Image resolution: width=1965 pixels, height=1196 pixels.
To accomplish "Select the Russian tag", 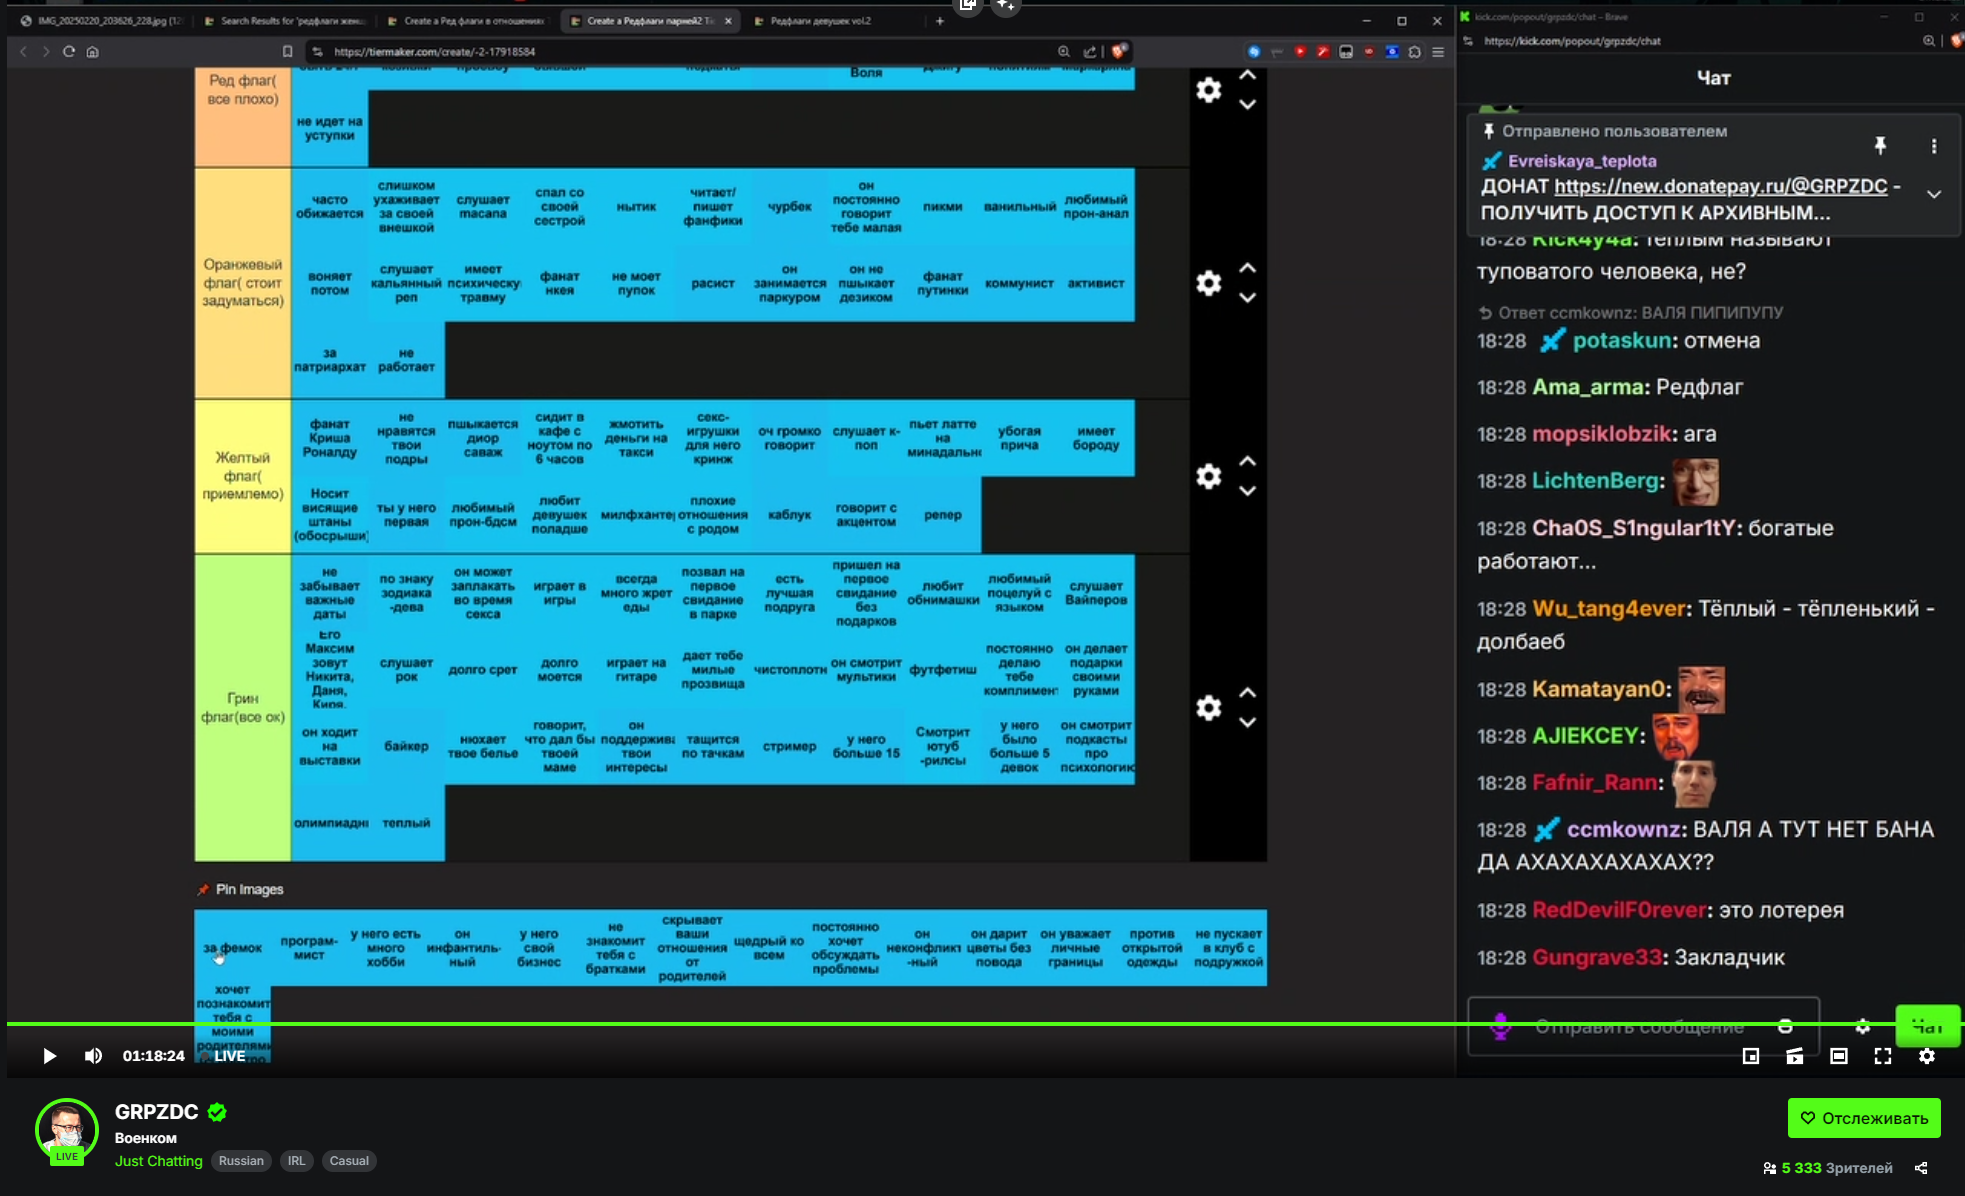I will [241, 1161].
